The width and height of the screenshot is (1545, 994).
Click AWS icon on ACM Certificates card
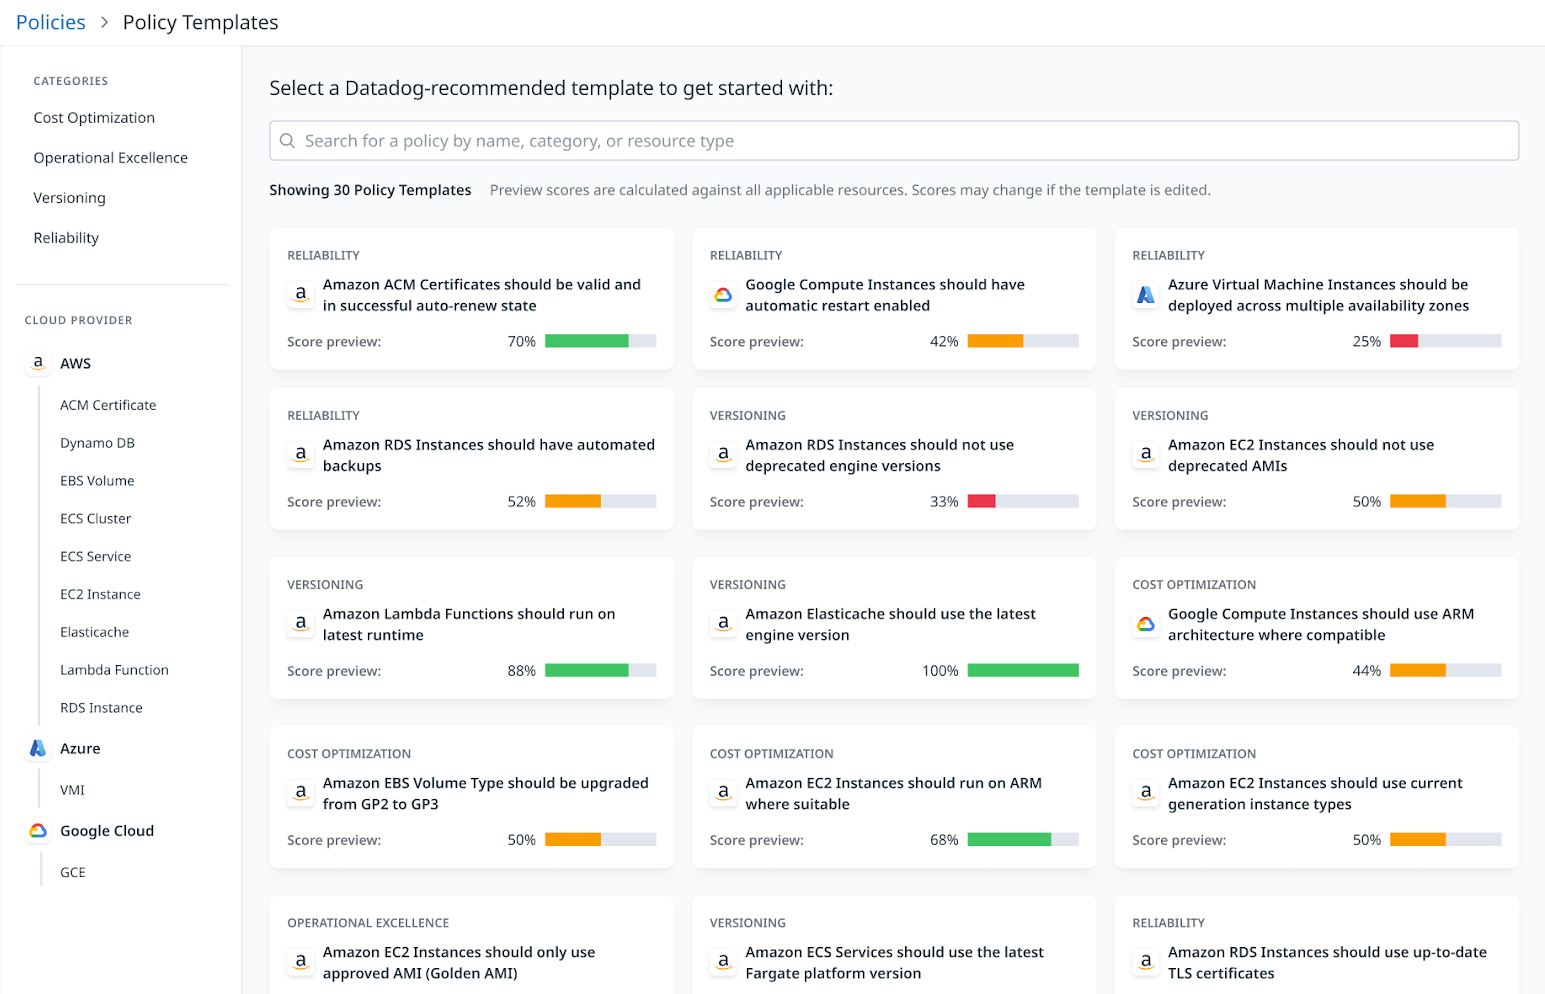[301, 295]
